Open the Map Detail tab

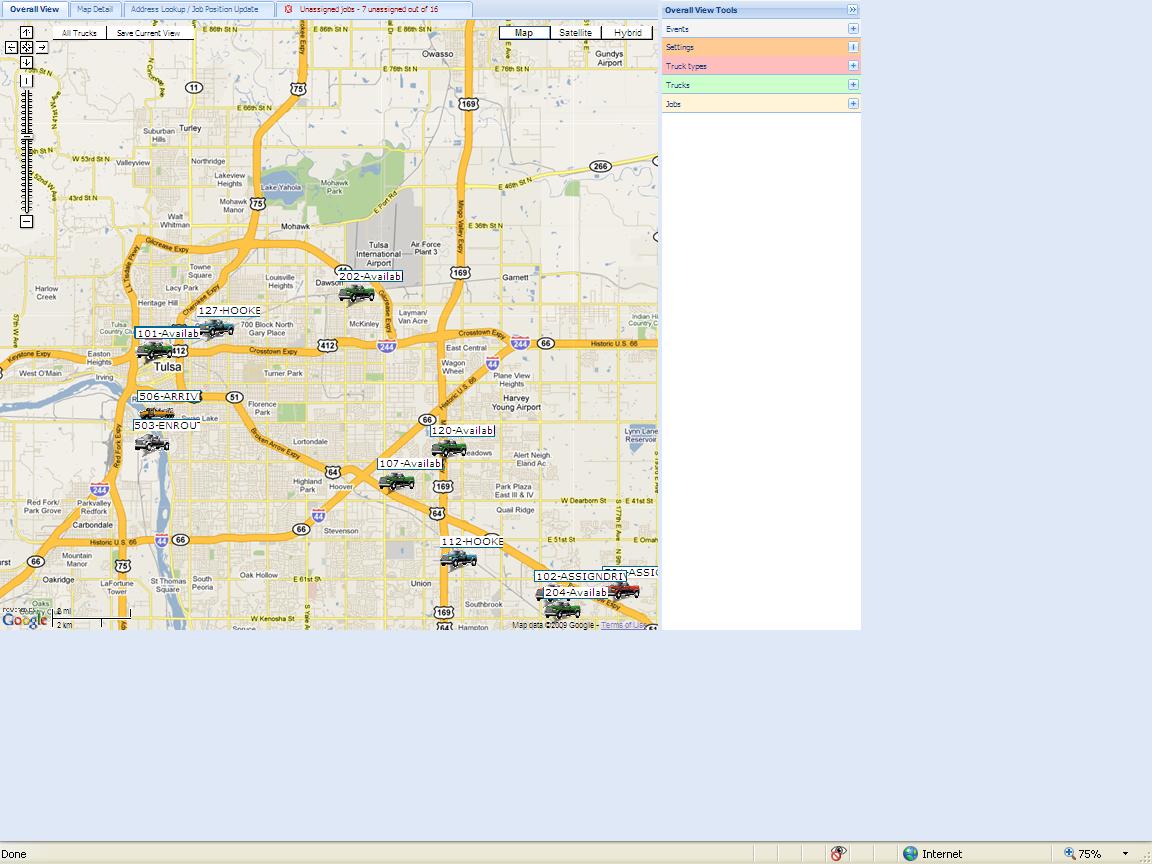pos(95,9)
